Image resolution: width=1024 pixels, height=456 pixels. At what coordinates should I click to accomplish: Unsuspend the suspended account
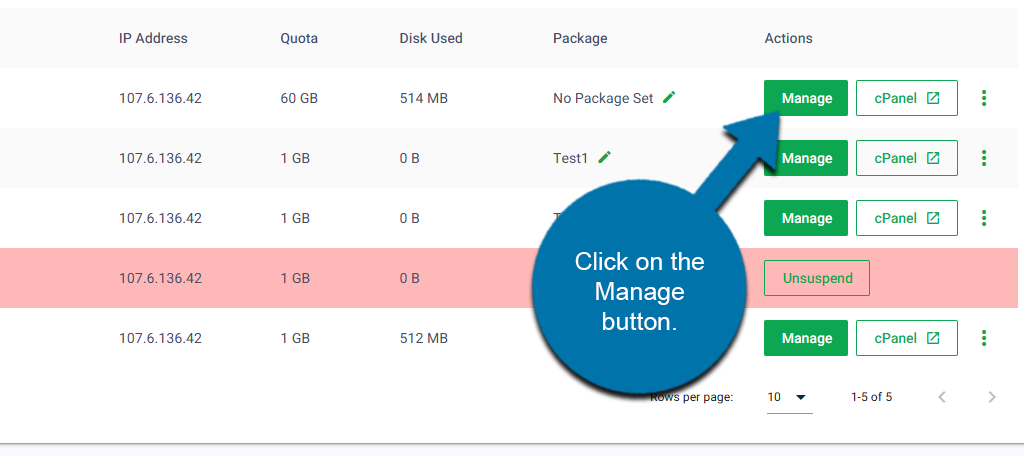point(817,278)
